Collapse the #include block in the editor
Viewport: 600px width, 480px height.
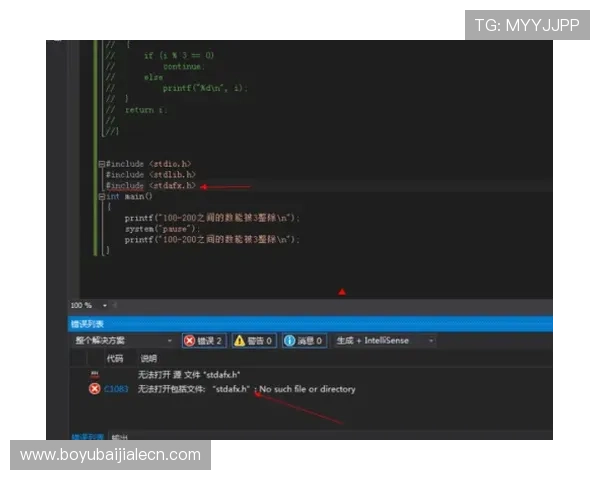point(101,162)
